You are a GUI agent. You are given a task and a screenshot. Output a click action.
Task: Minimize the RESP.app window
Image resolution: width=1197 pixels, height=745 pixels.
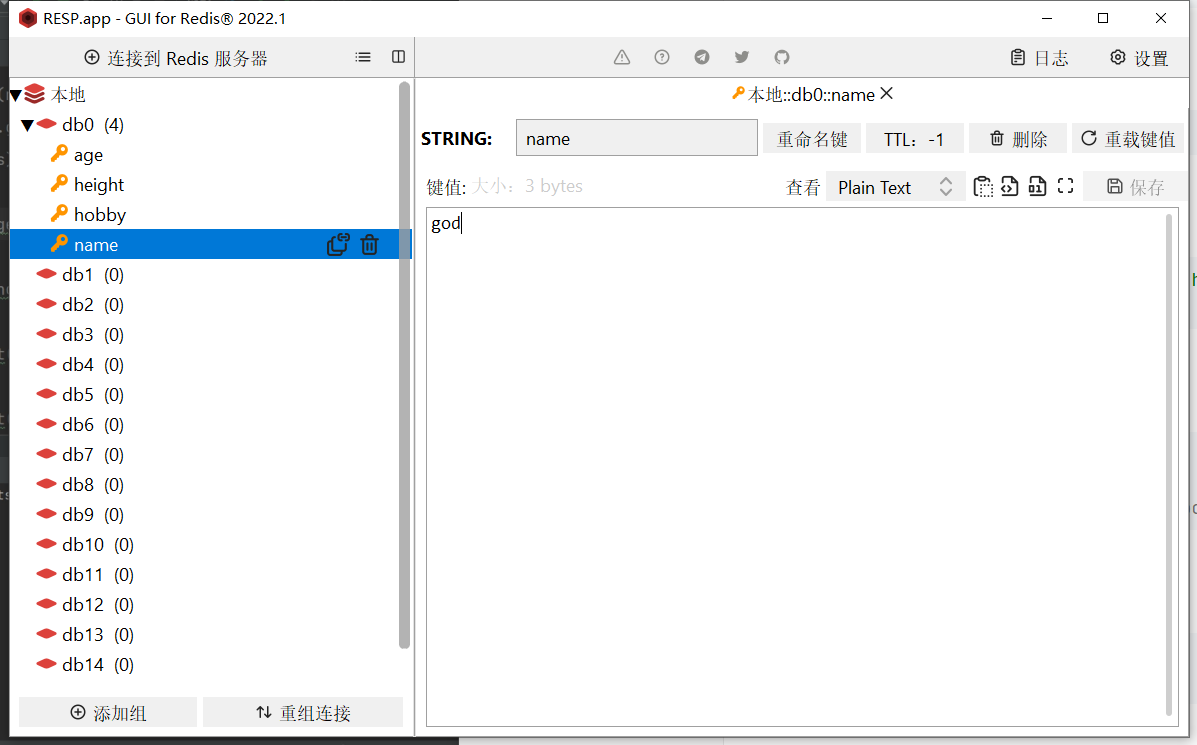[x=1047, y=18]
